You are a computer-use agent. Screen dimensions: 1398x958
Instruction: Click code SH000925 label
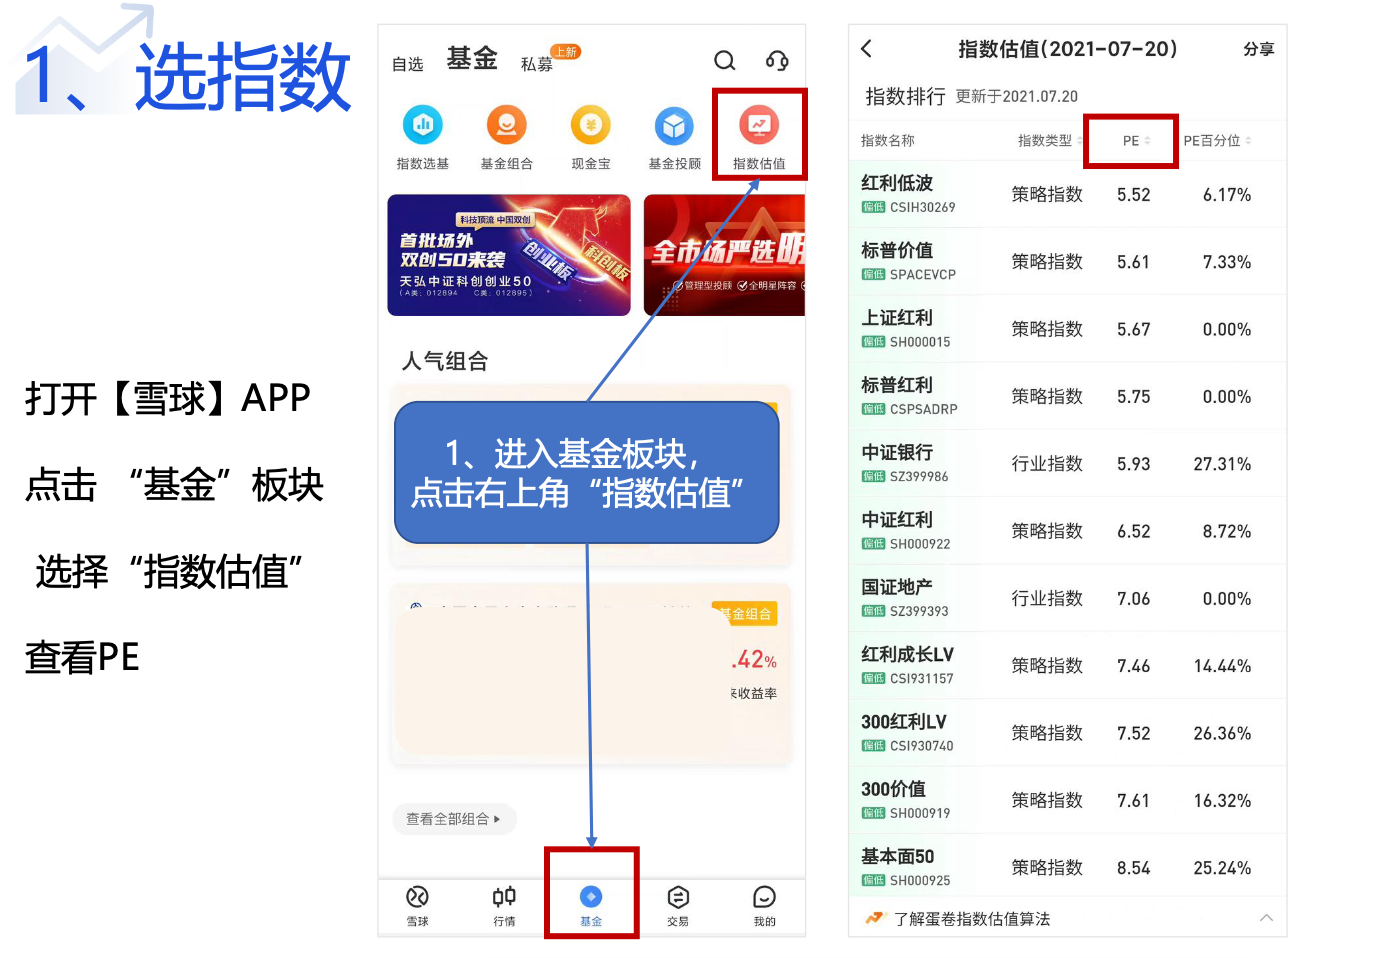click(x=920, y=881)
